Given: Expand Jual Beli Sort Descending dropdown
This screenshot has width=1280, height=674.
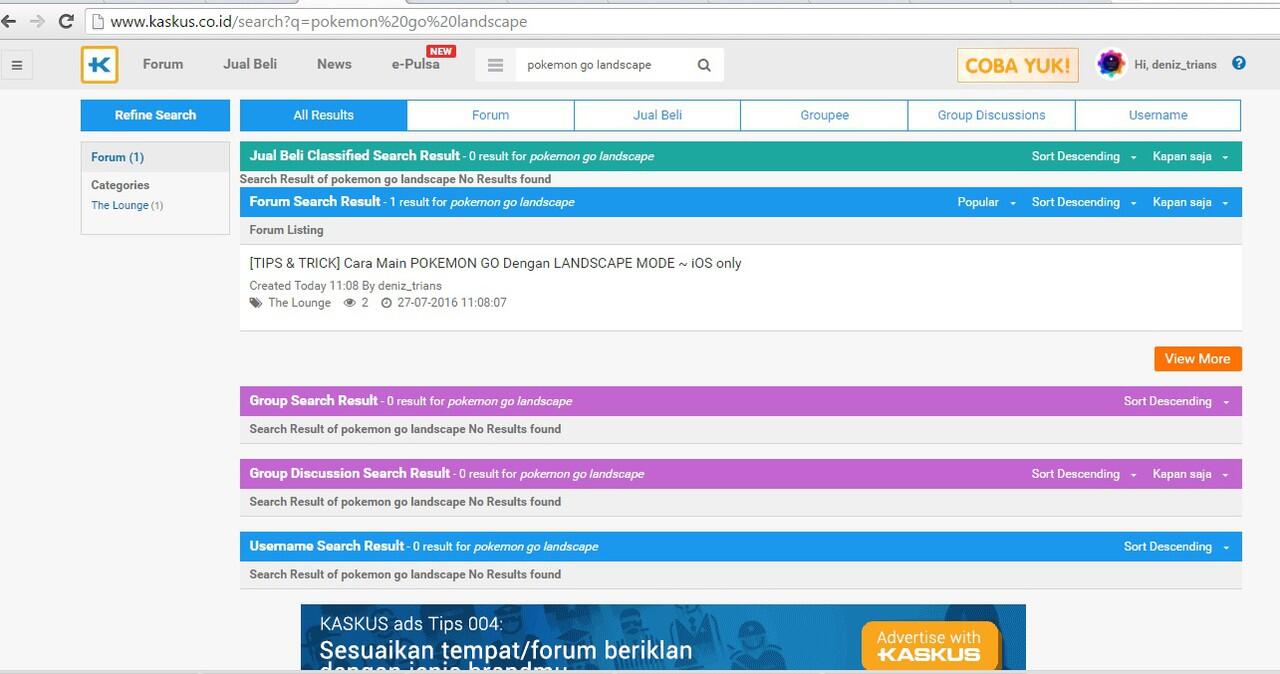Looking at the screenshot, I should point(1084,156).
